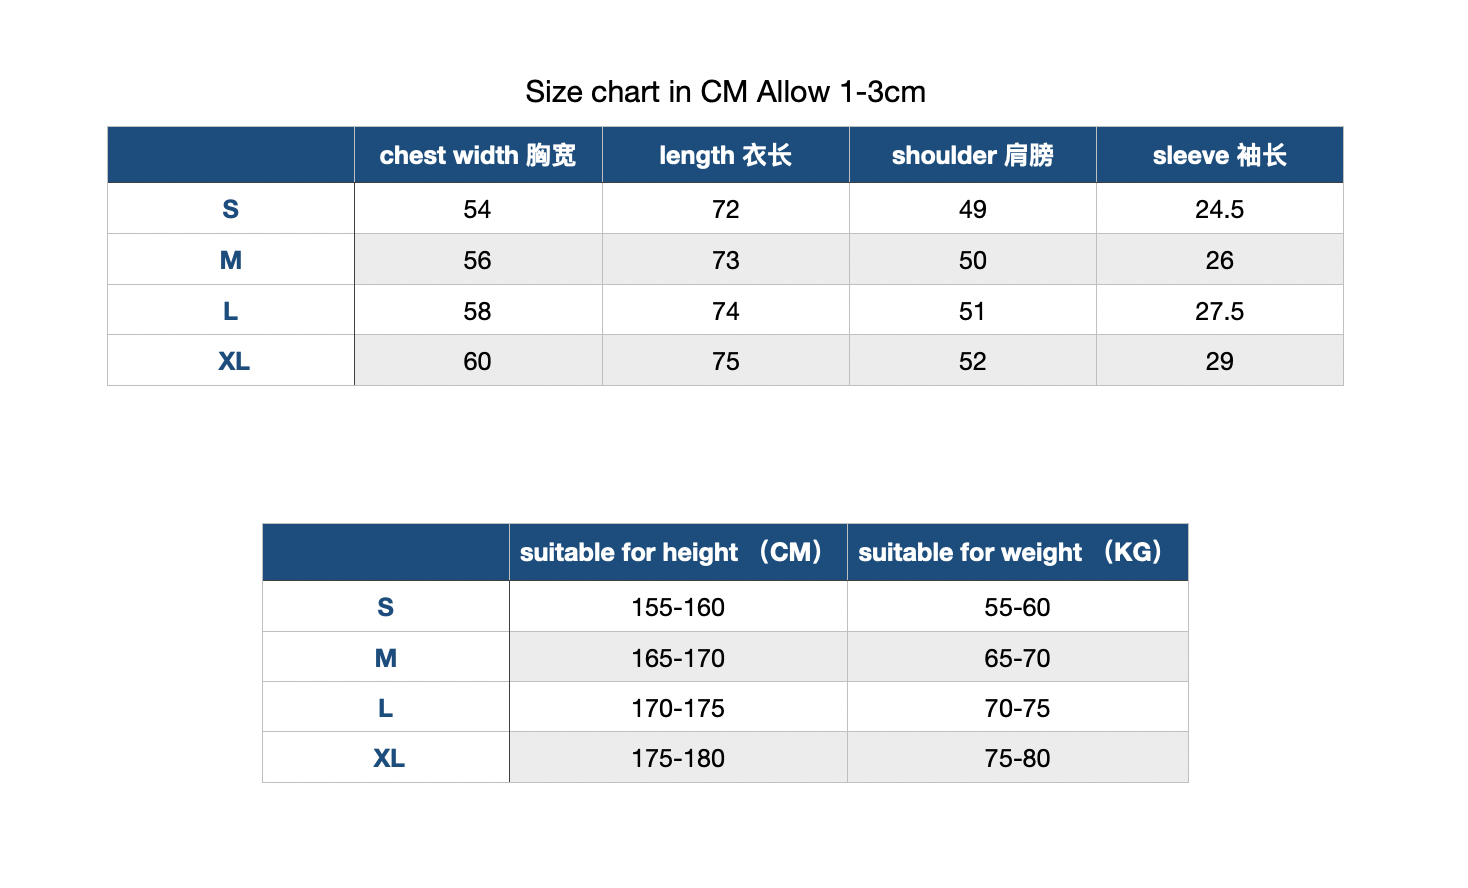Click the sleeve value 27.5
The image size is (1468, 888).
[1220, 311]
